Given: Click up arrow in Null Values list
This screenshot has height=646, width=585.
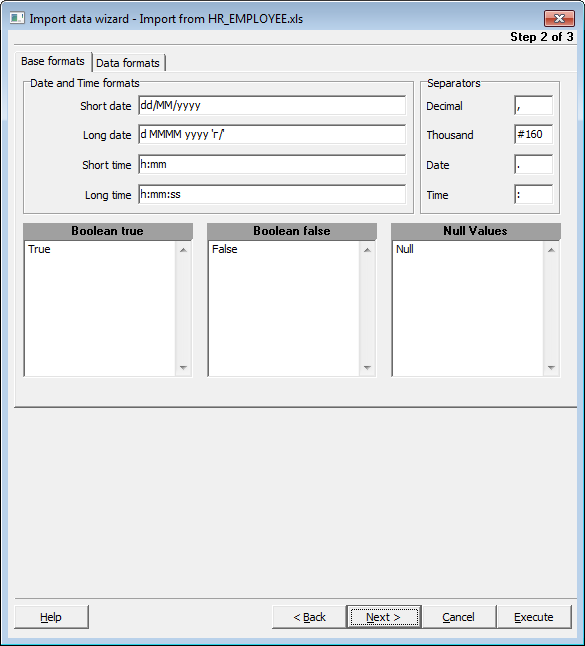Looking at the screenshot, I should point(551,250).
